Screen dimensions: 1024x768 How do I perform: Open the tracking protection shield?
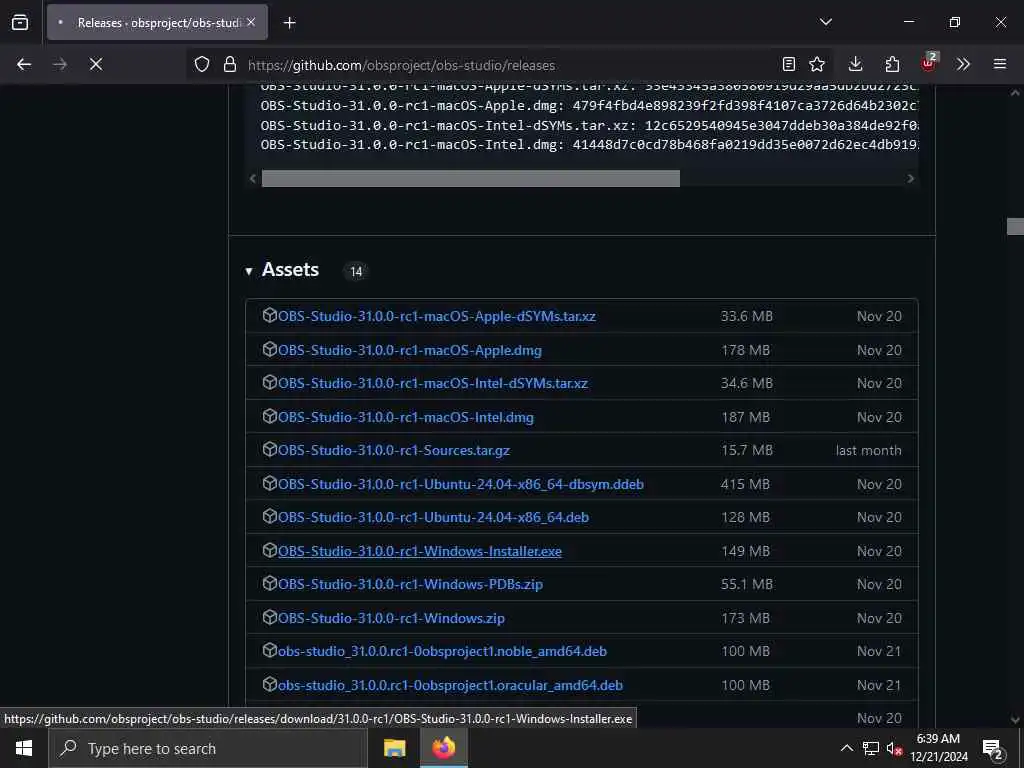coord(202,64)
